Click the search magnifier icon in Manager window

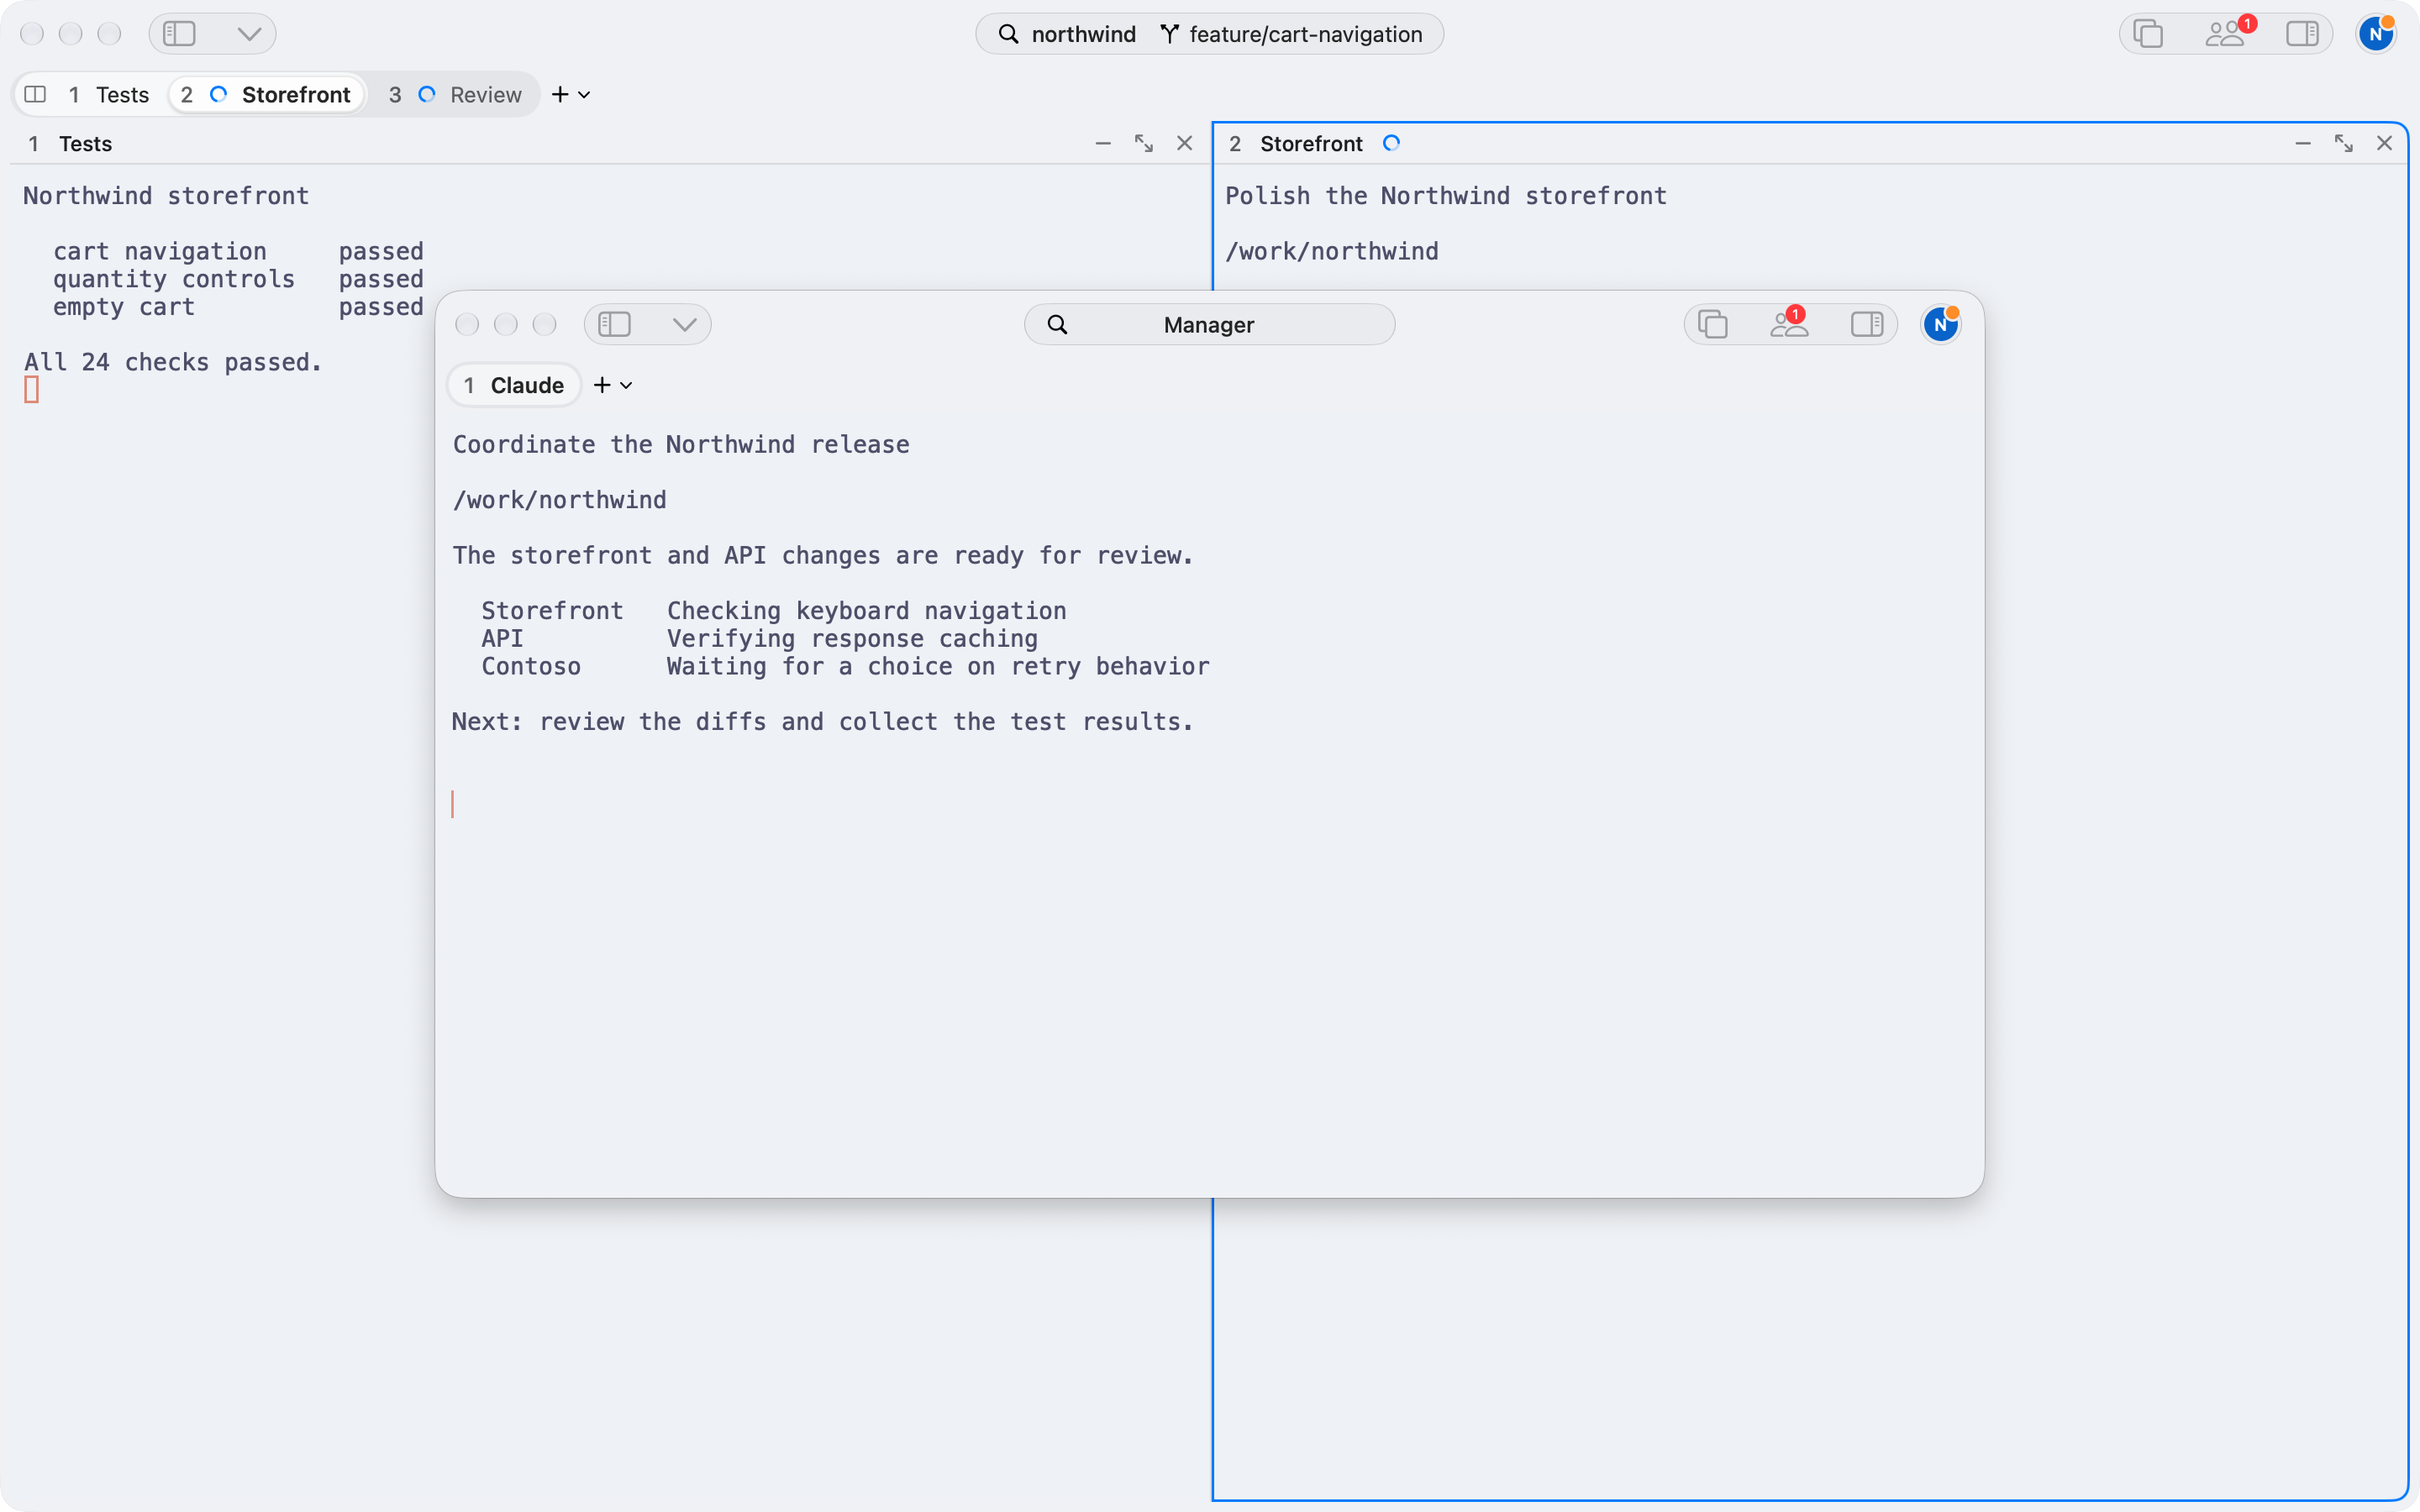click(1057, 324)
